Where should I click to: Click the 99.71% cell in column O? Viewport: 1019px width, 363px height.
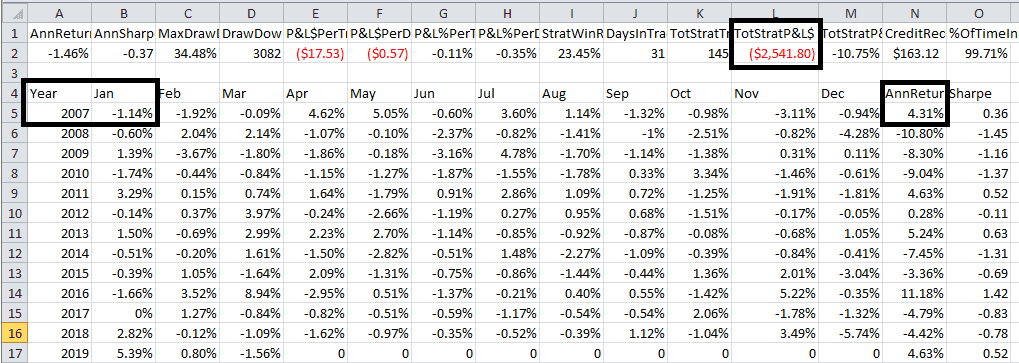[982, 53]
